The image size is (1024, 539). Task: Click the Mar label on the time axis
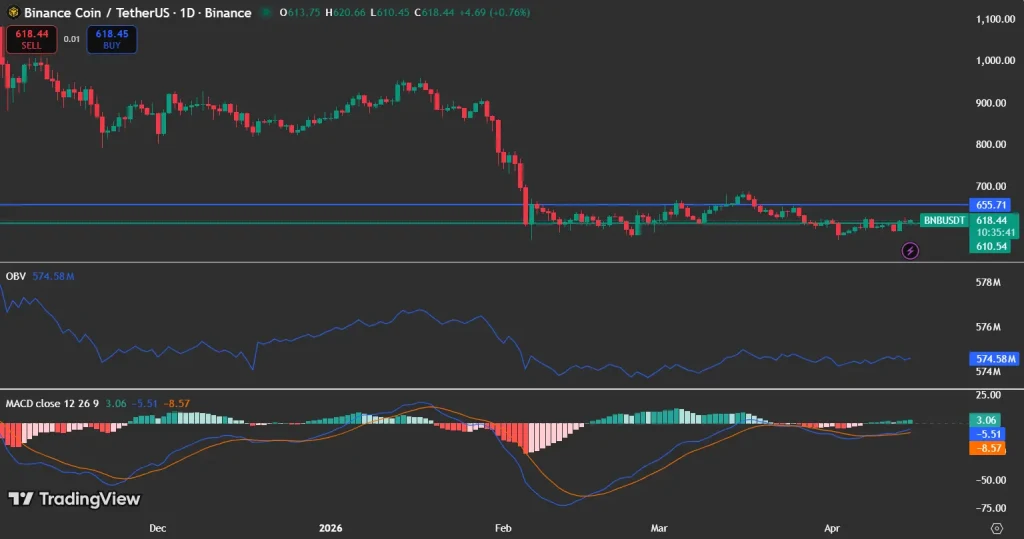659,528
